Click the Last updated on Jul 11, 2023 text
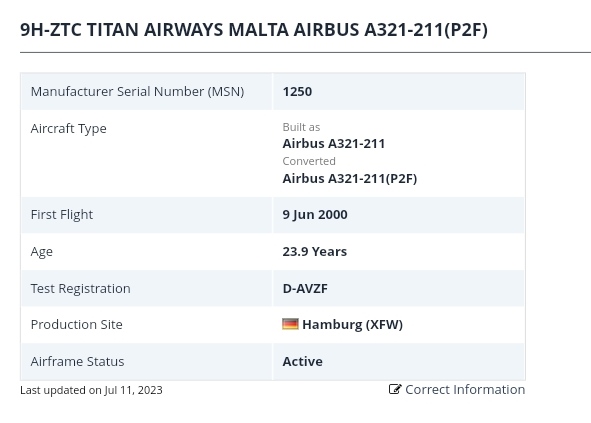The height and width of the screenshot is (423, 591). pos(91,390)
